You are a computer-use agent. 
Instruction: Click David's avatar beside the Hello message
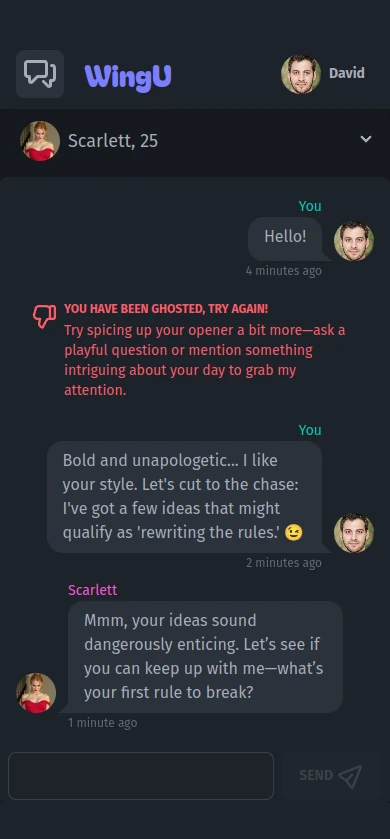coord(354,241)
